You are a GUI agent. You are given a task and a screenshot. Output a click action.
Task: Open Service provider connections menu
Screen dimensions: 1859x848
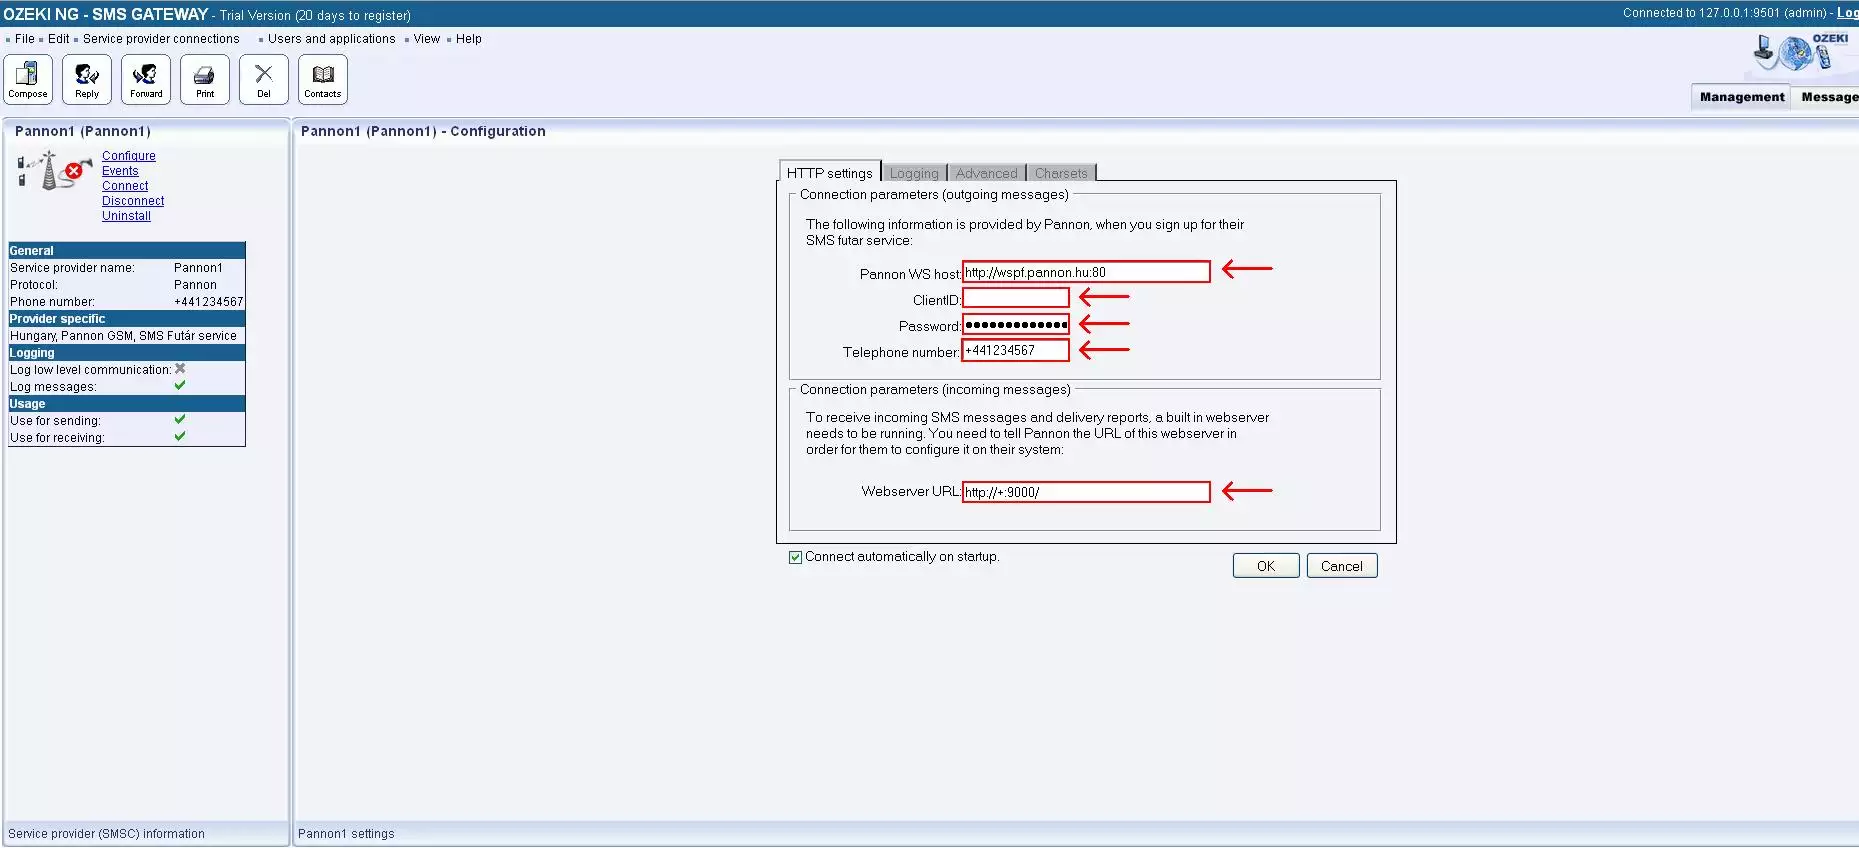pos(161,39)
